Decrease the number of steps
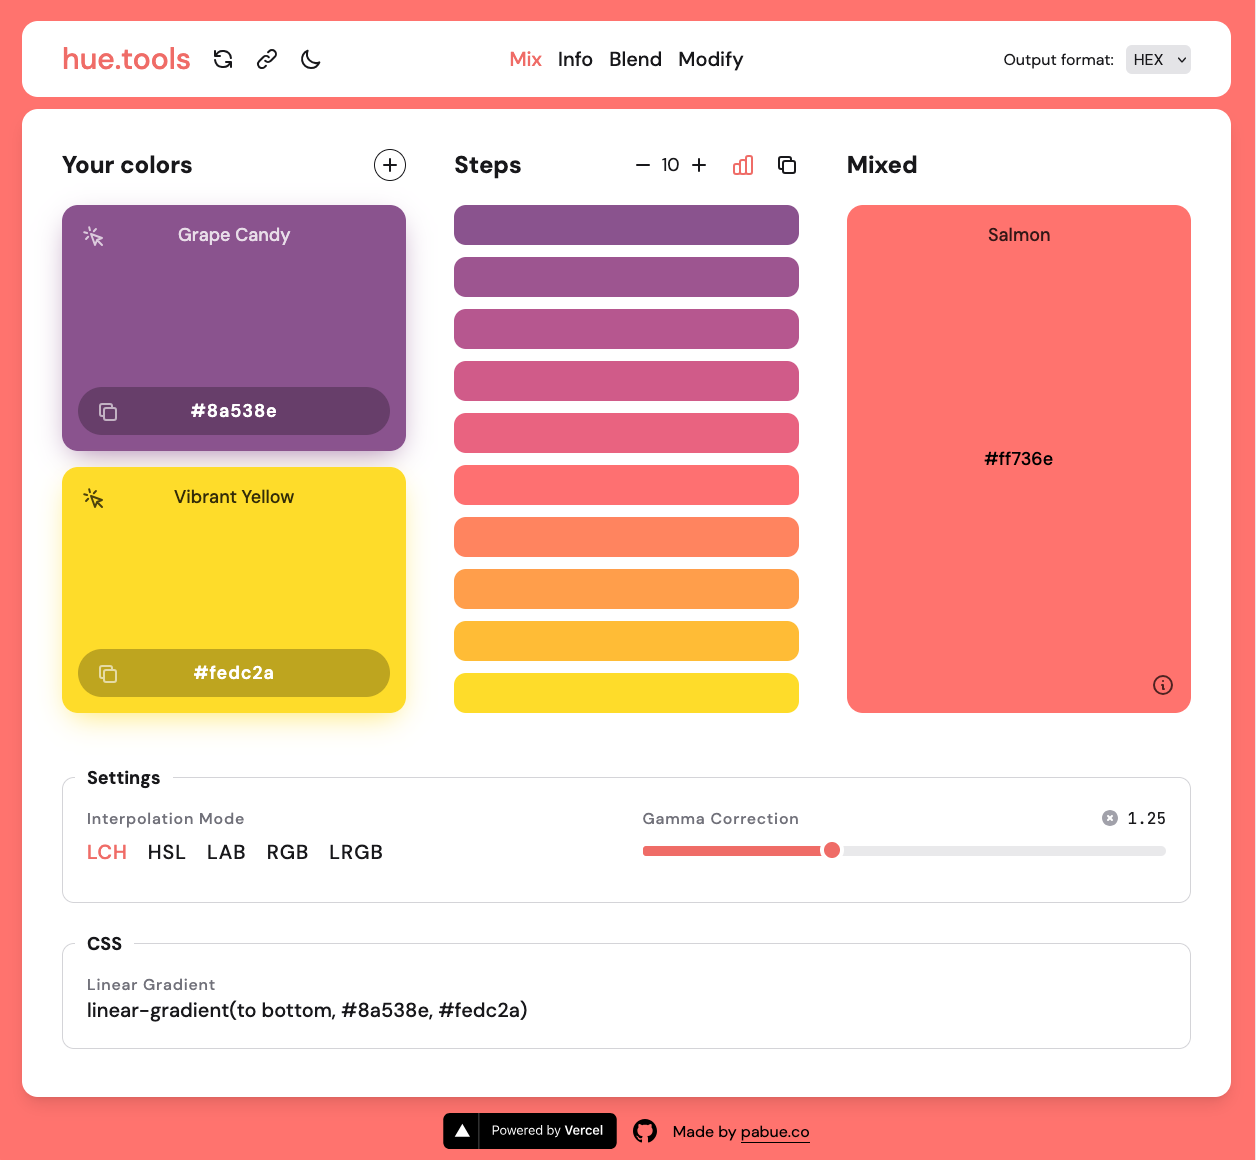The width and height of the screenshot is (1256, 1160). click(643, 165)
